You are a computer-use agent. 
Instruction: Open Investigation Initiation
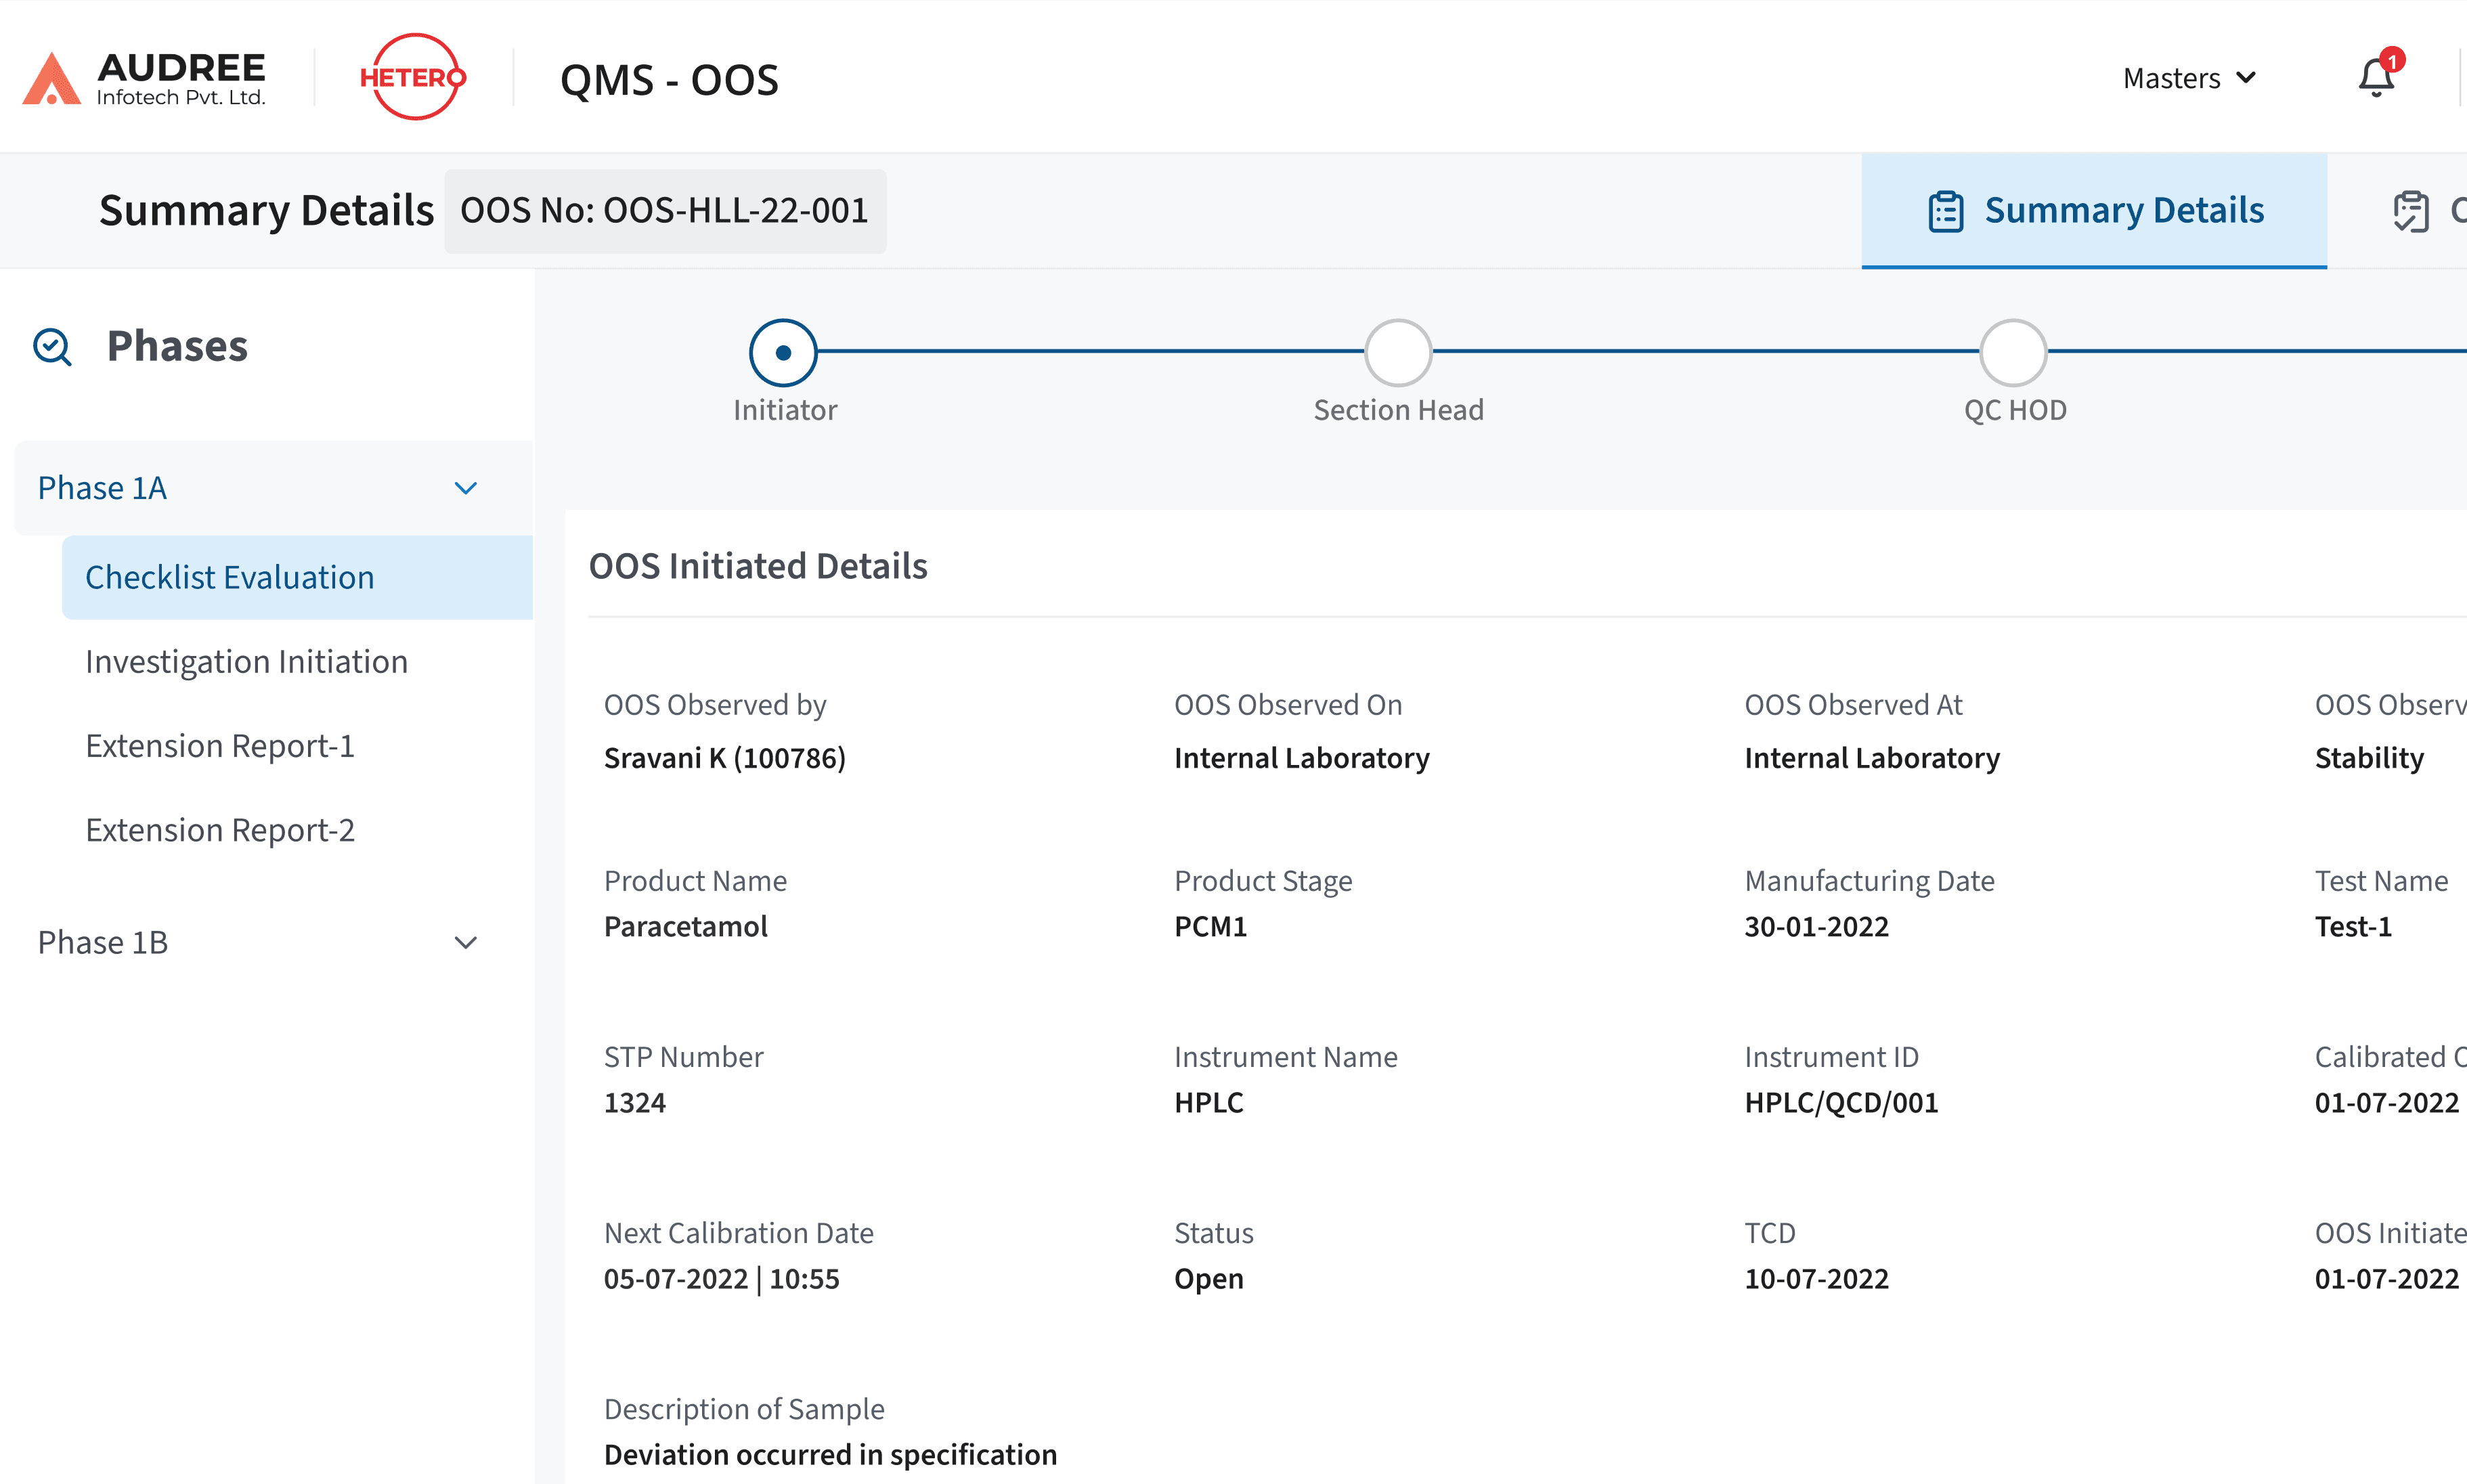click(246, 661)
